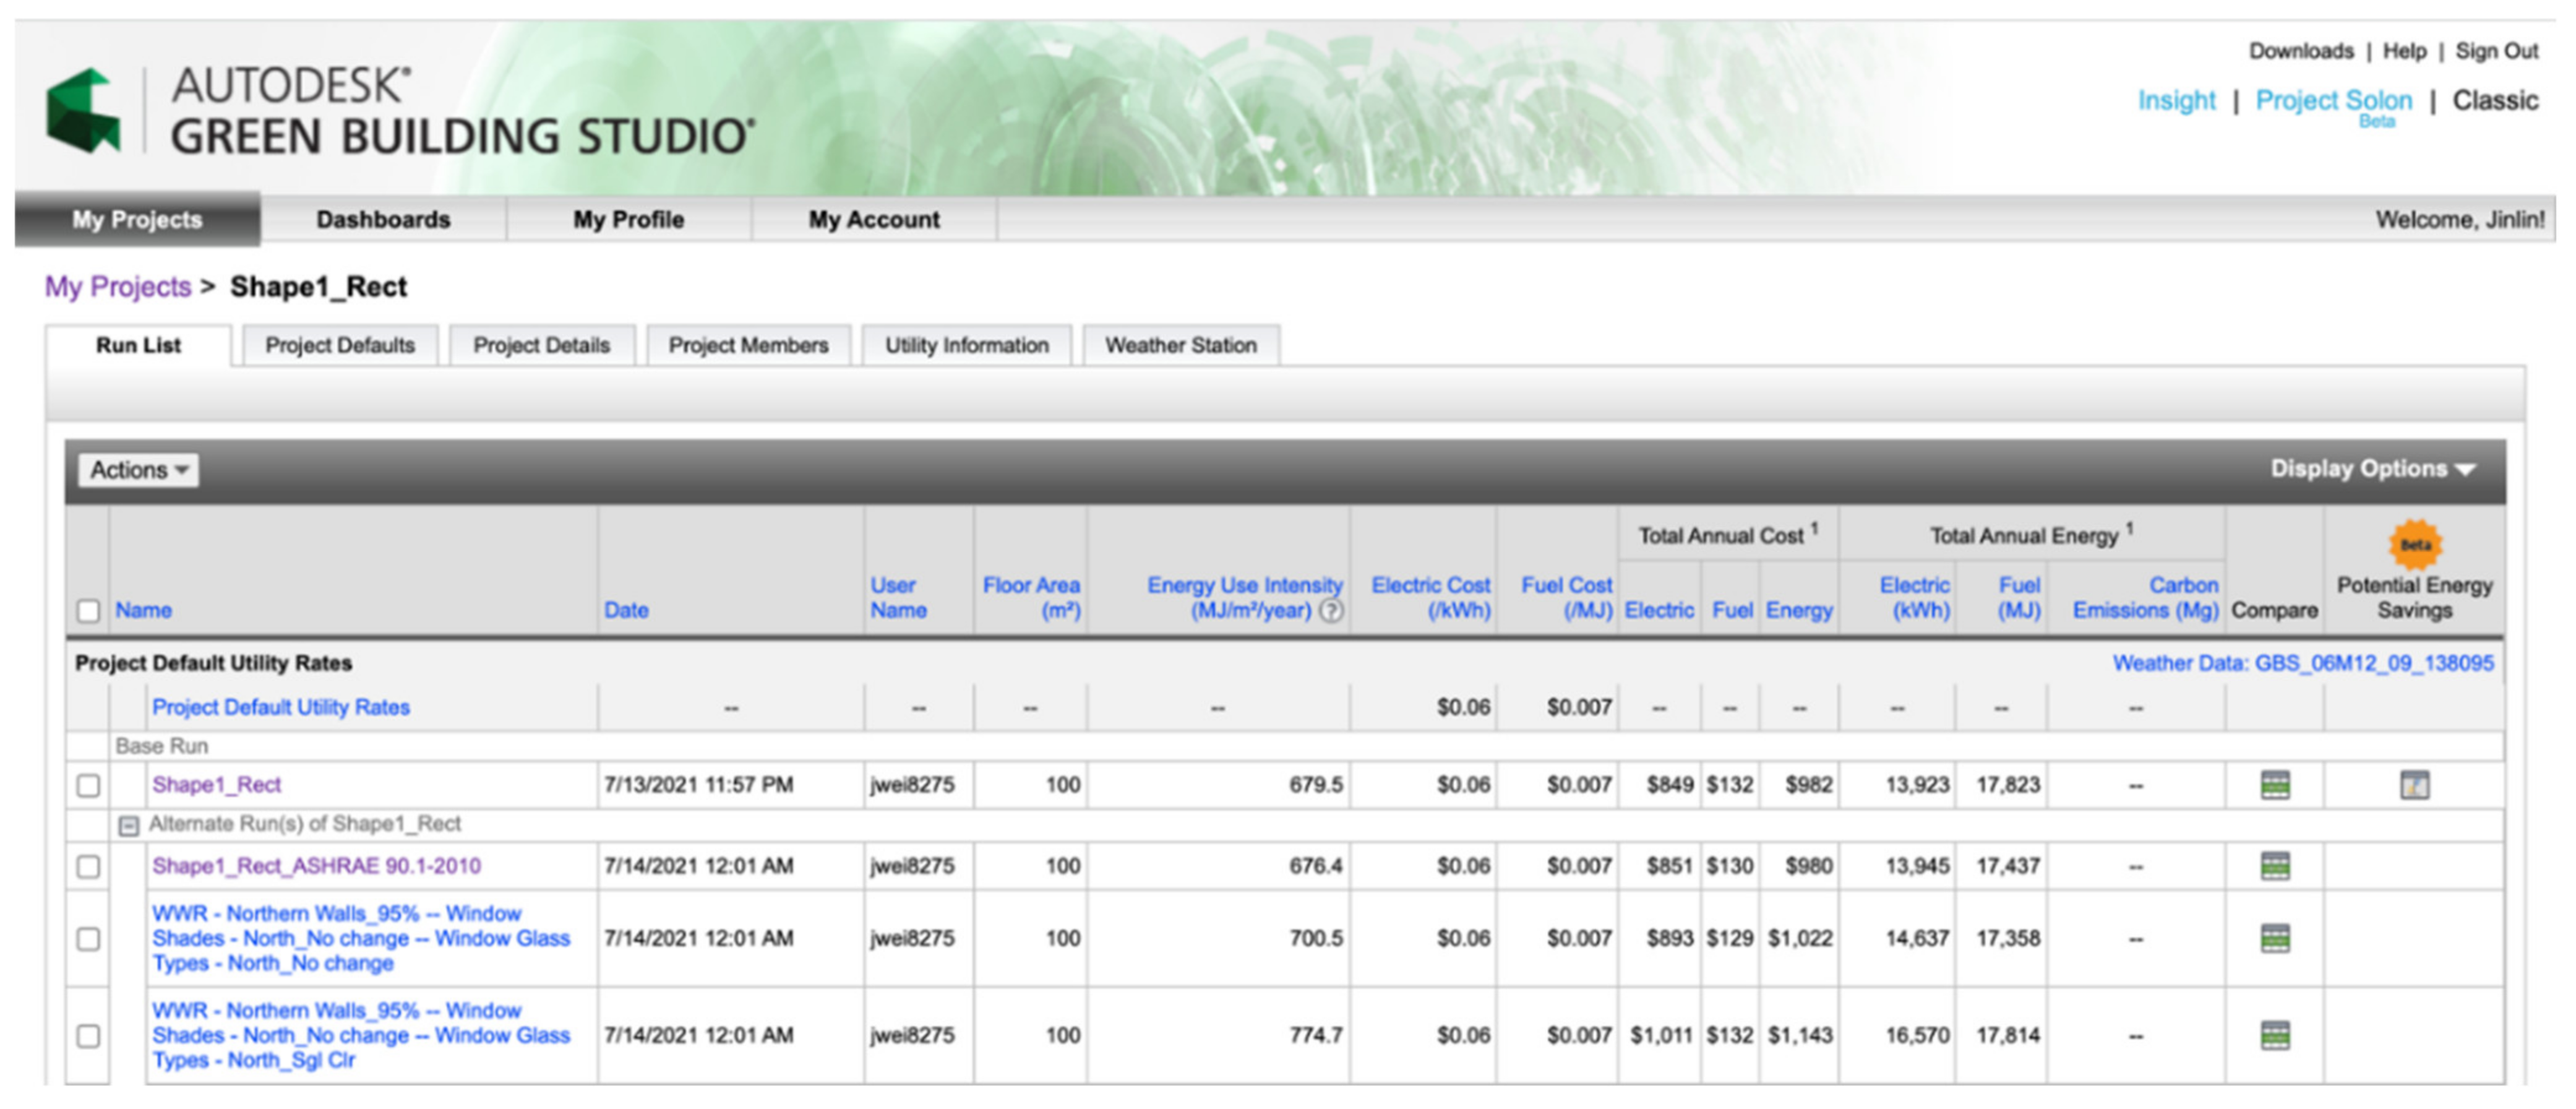Click compare icon for the 700.5 intensity run

(x=2274, y=938)
